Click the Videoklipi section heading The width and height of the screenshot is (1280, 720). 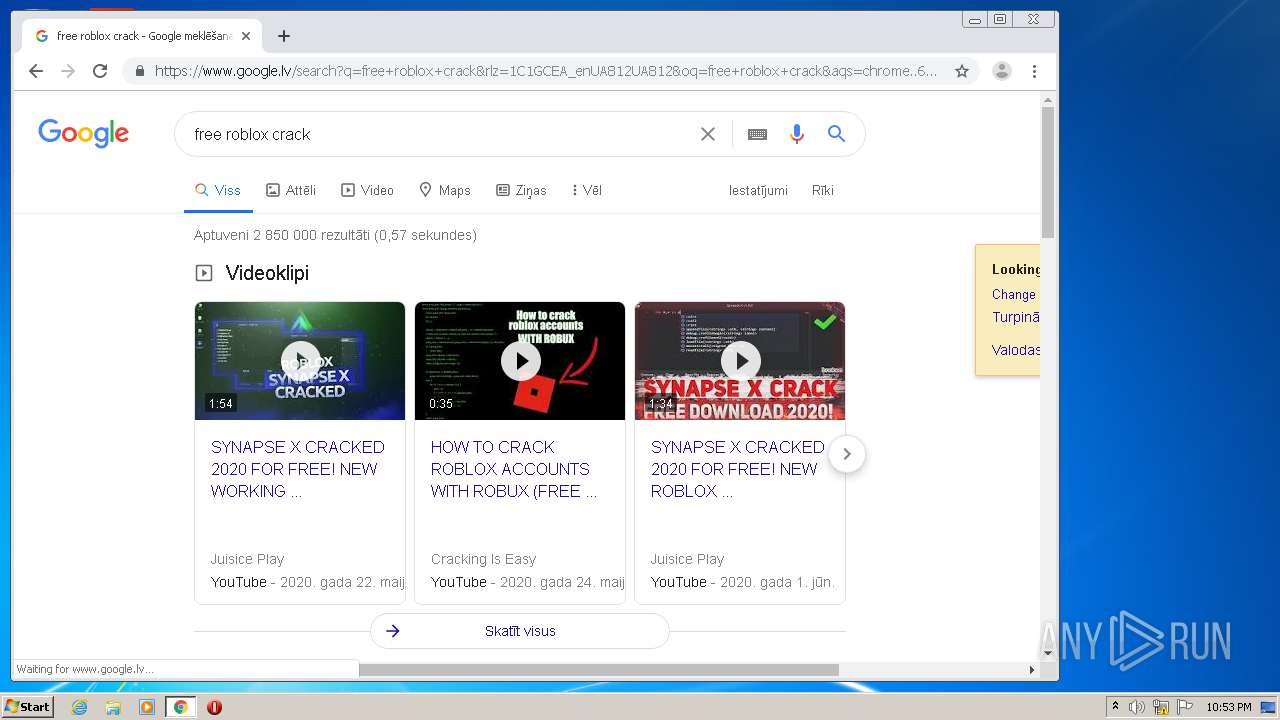pyautogui.click(x=267, y=273)
